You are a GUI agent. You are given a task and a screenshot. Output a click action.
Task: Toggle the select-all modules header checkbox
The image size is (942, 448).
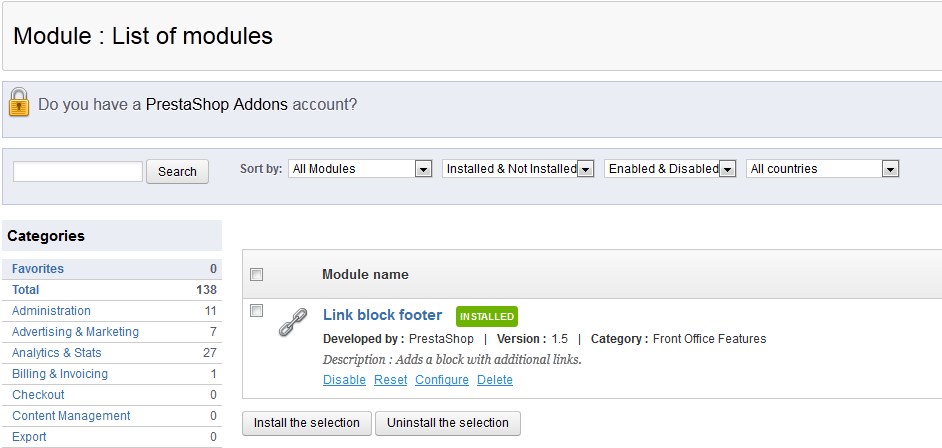257,274
